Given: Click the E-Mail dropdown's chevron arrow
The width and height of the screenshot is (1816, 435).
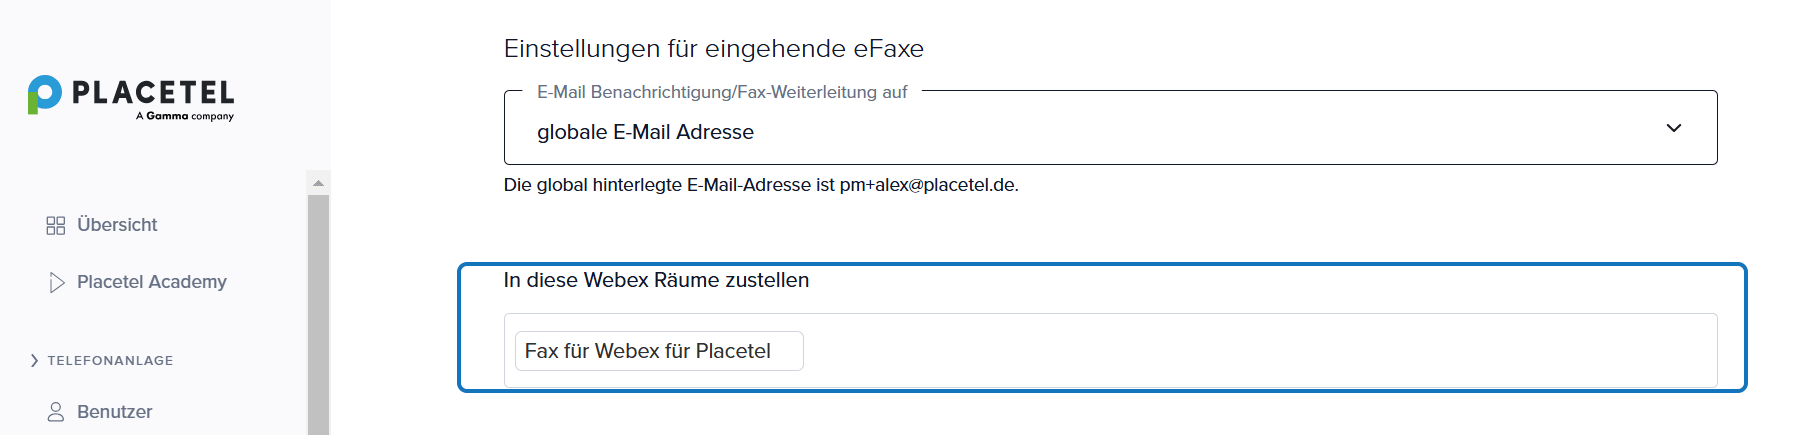Looking at the screenshot, I should (x=1673, y=128).
